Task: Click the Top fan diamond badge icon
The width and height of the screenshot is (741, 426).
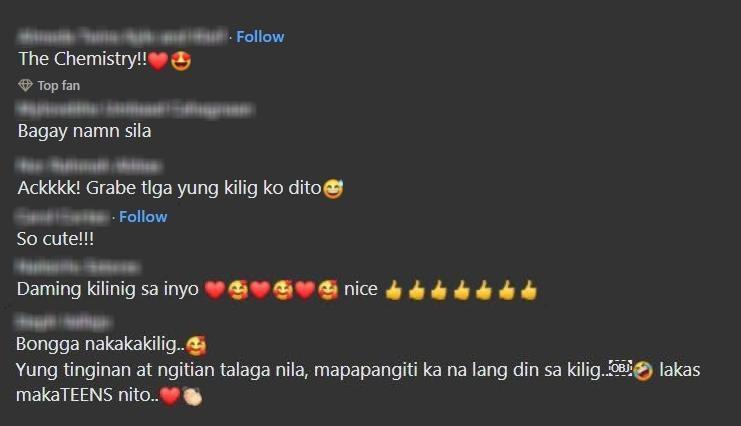Action: [x=25, y=85]
